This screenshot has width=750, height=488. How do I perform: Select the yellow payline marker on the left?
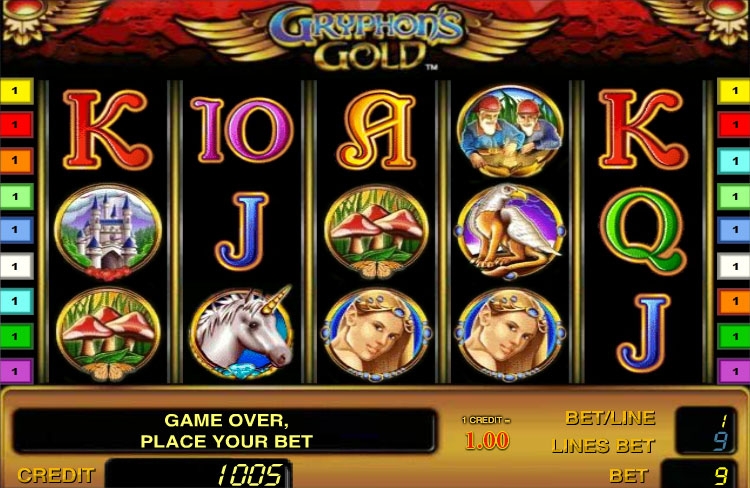pos(16,90)
